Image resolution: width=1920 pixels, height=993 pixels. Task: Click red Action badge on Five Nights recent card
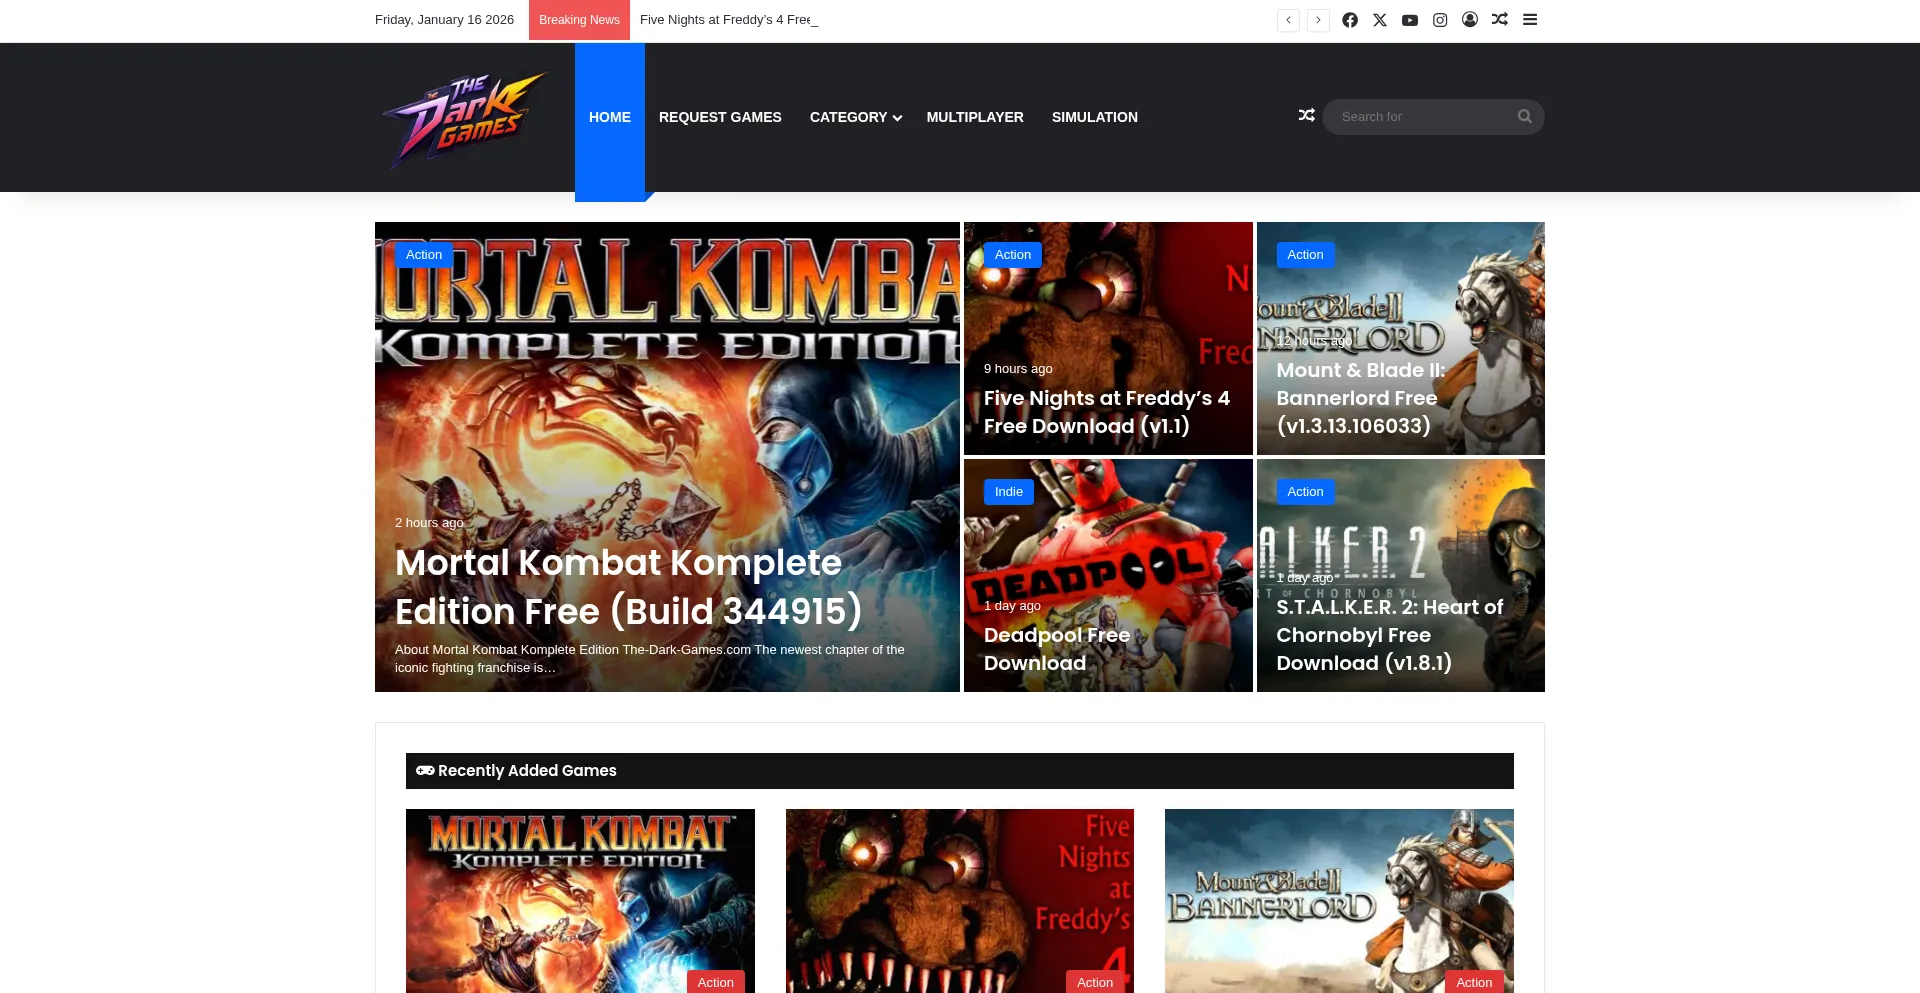[1095, 982]
